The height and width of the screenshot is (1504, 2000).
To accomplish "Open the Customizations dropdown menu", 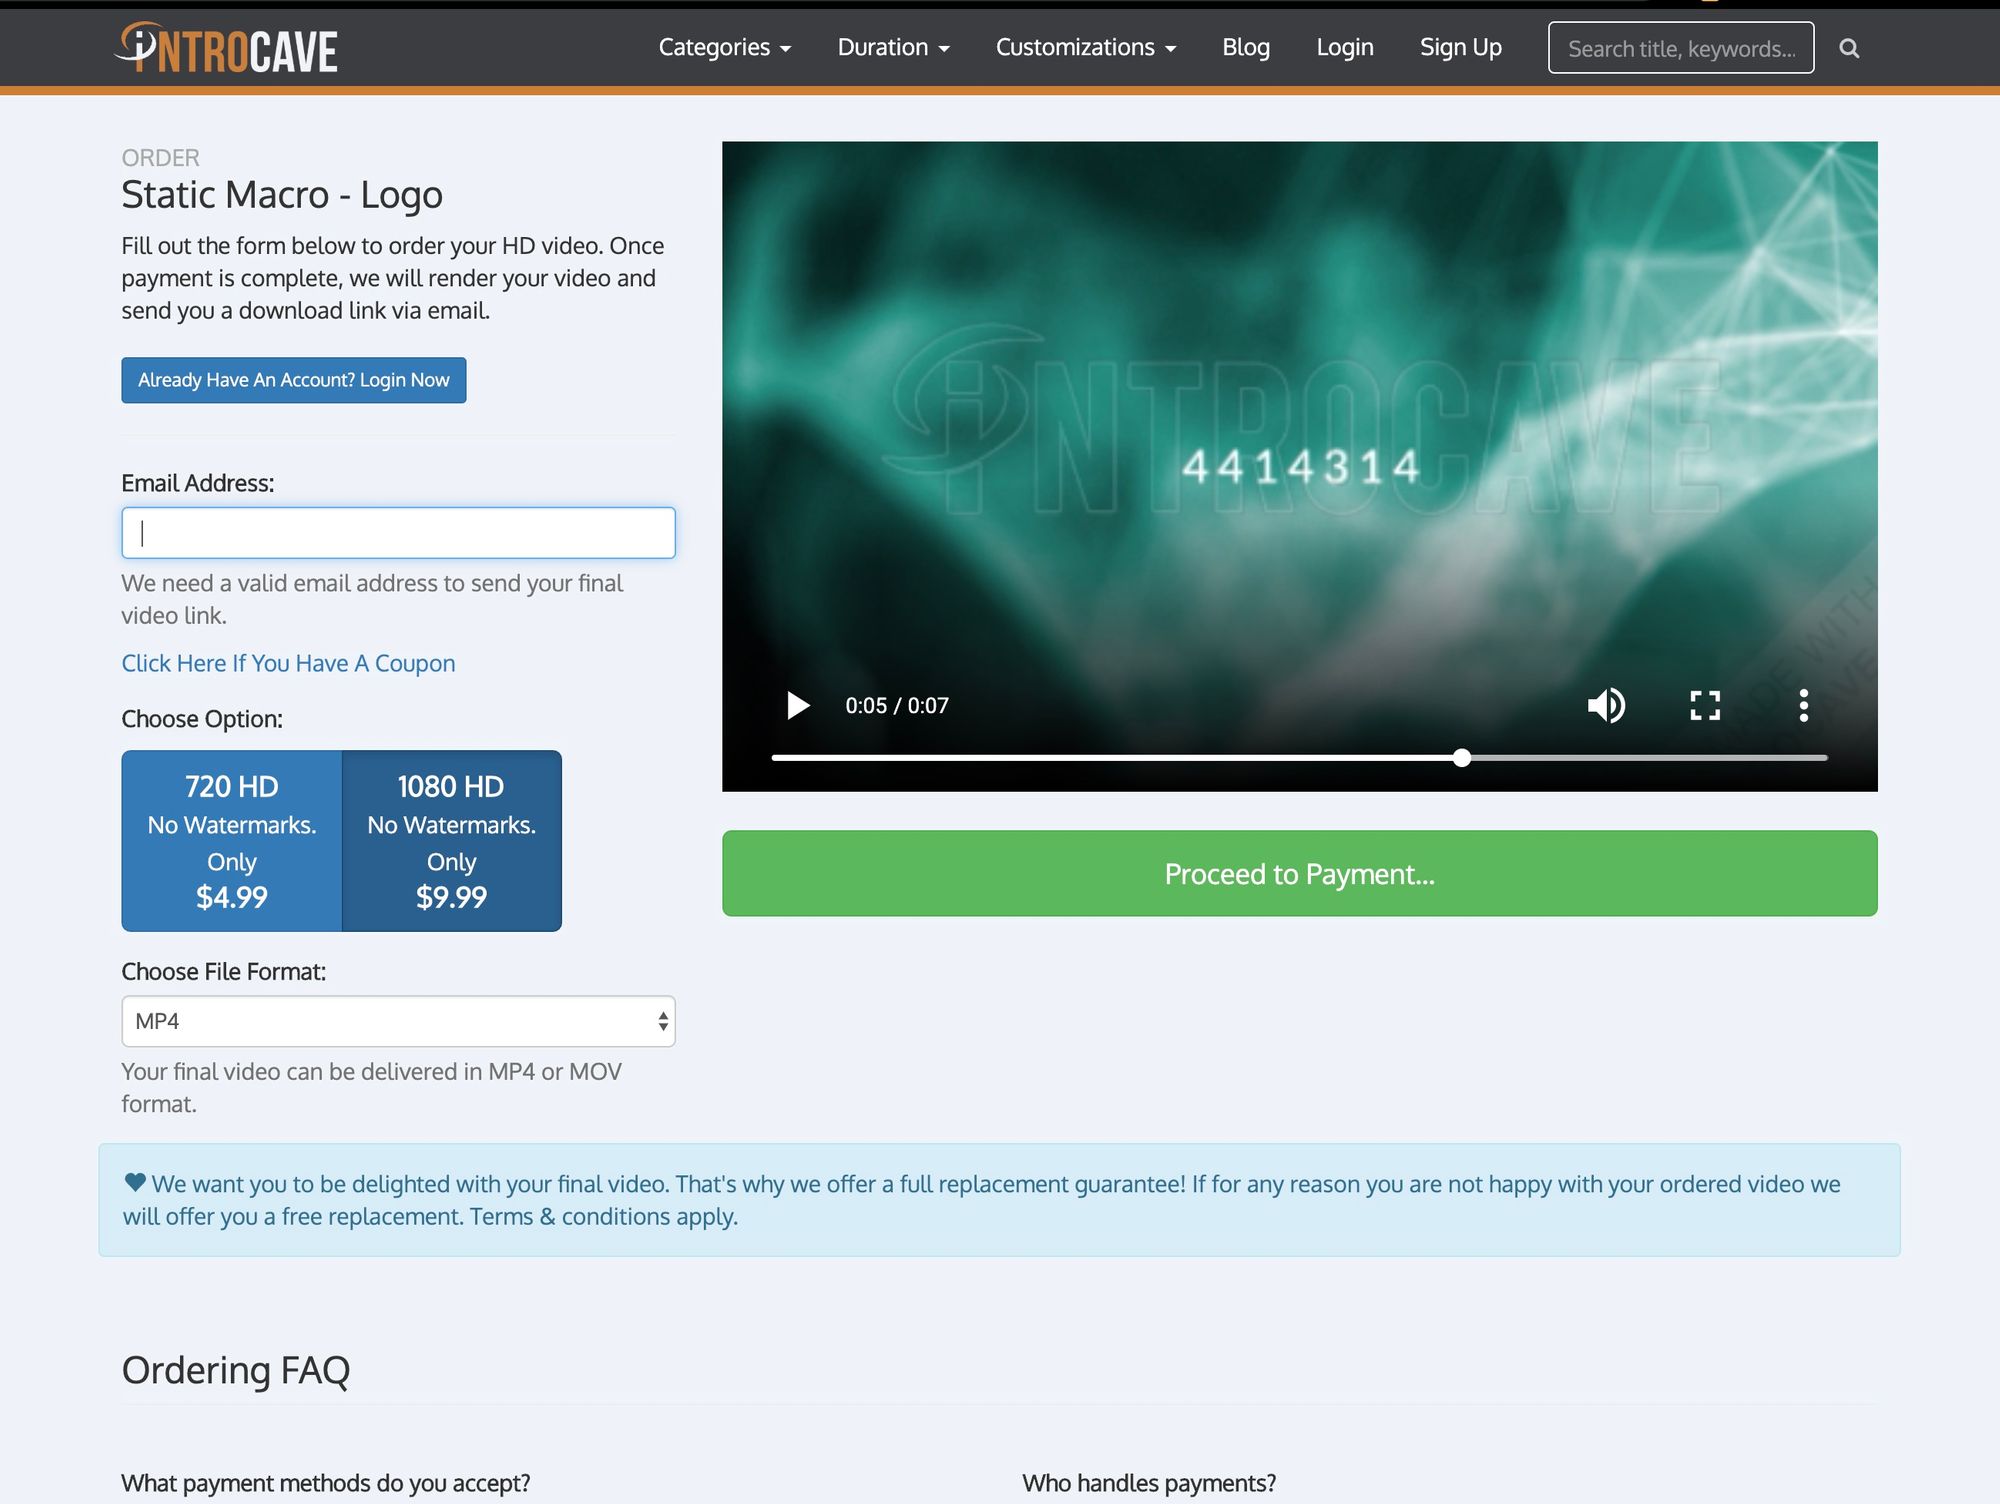I will (1085, 47).
